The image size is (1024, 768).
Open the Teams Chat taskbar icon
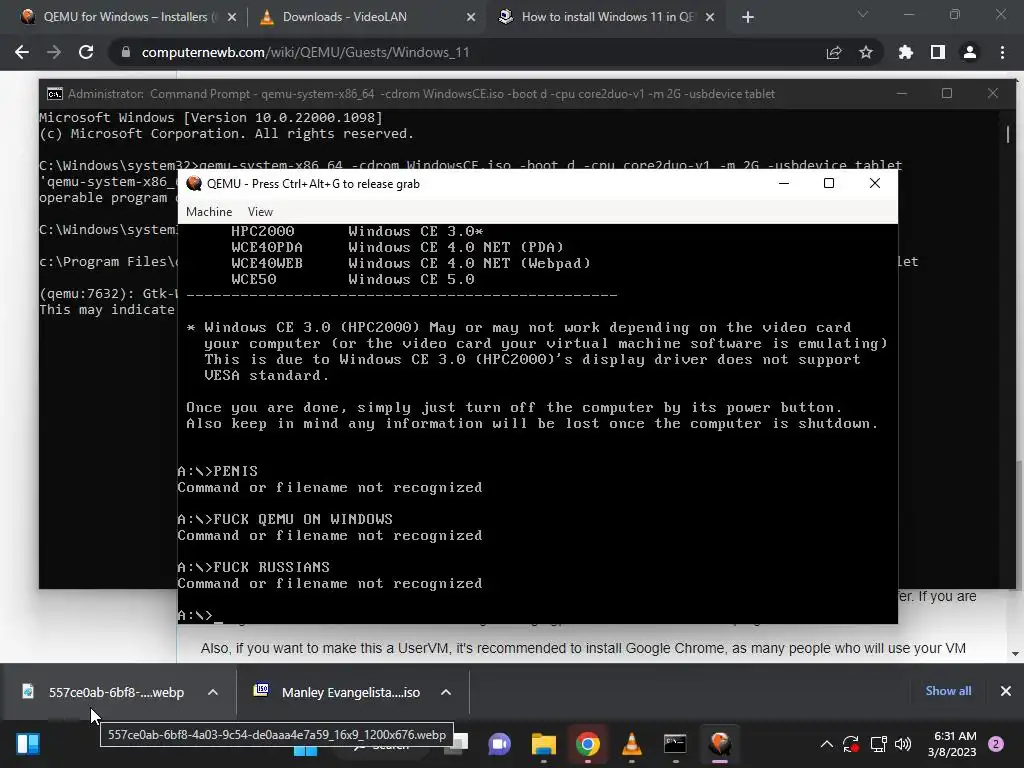pyautogui.click(x=500, y=744)
